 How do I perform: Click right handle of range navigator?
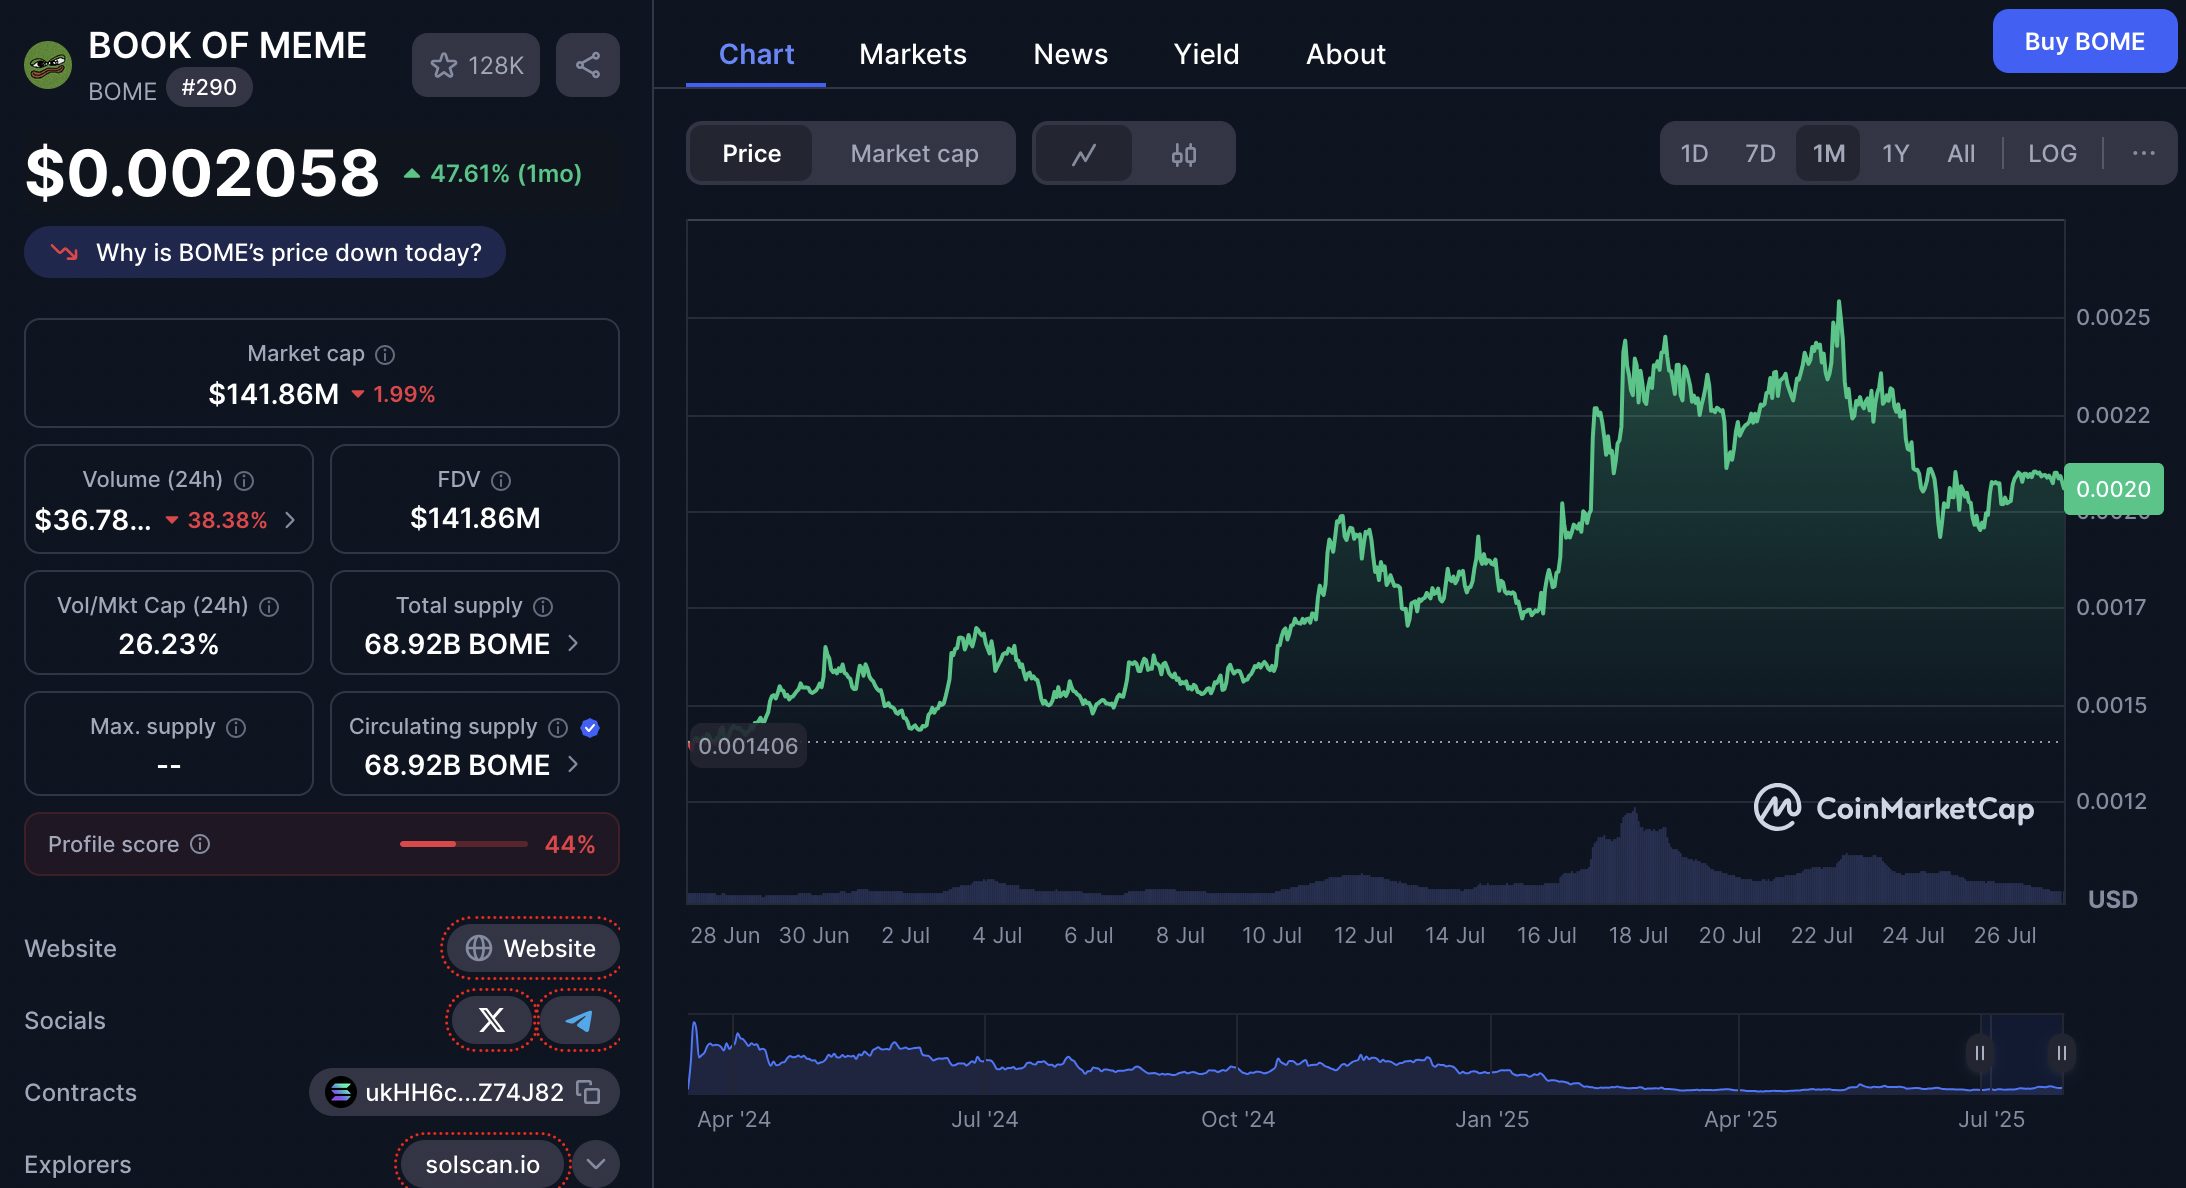point(2061,1053)
